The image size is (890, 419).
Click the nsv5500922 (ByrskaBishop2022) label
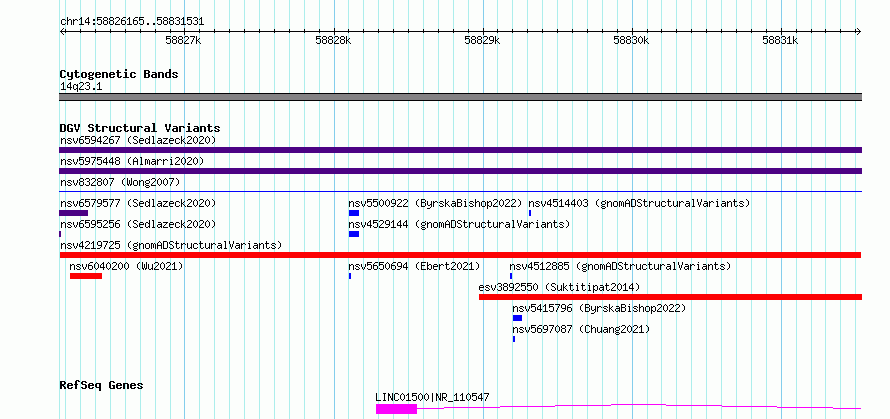pyautogui.click(x=435, y=203)
